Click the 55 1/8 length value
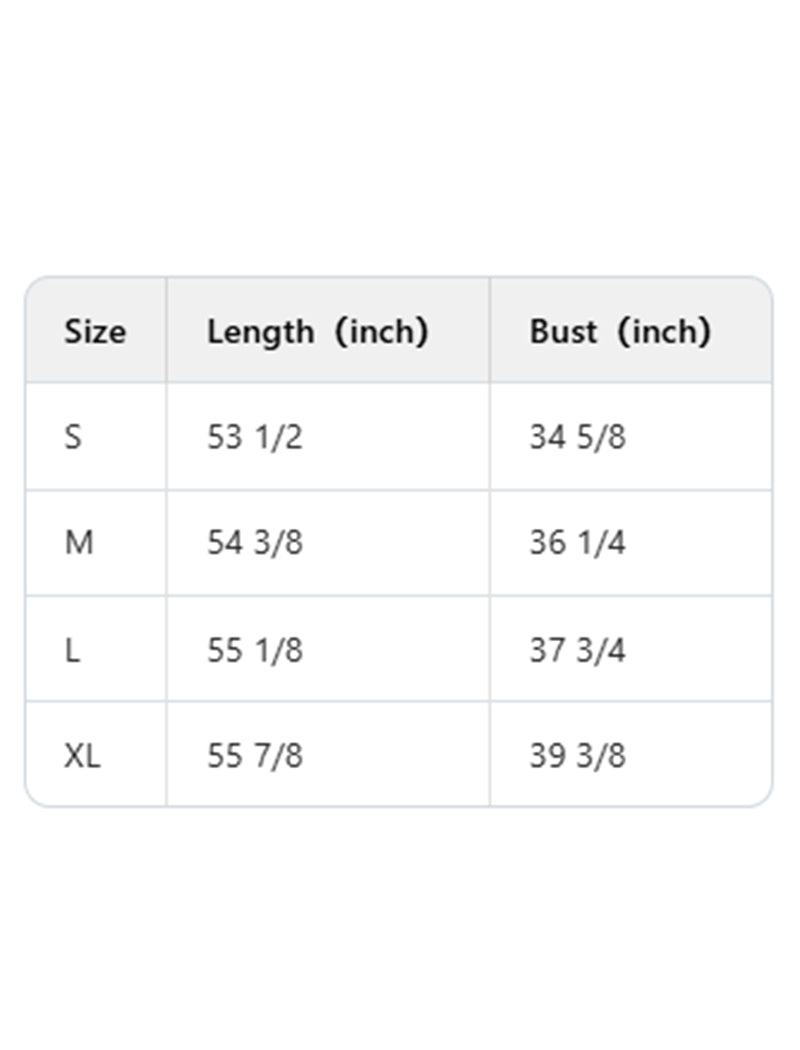This screenshot has width=800, height=1050. [x=254, y=650]
